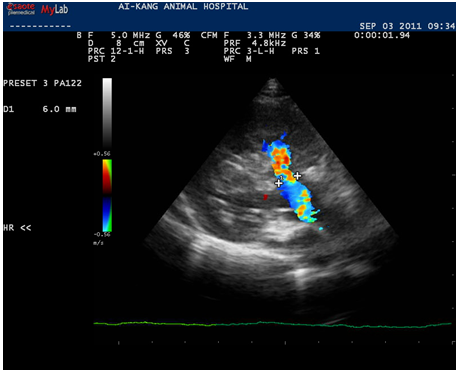Click the small red marker in the sector
This screenshot has height=373, width=460.
pos(265,197)
